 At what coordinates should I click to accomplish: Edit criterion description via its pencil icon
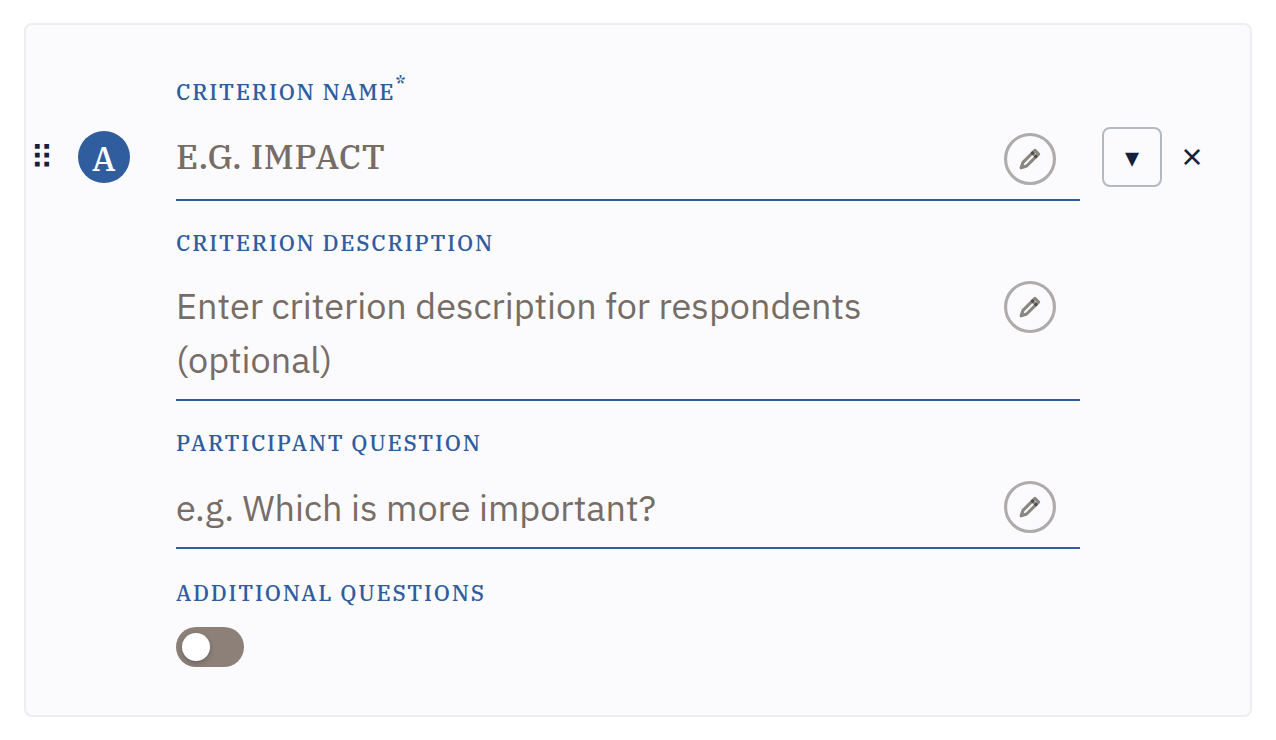[1029, 307]
